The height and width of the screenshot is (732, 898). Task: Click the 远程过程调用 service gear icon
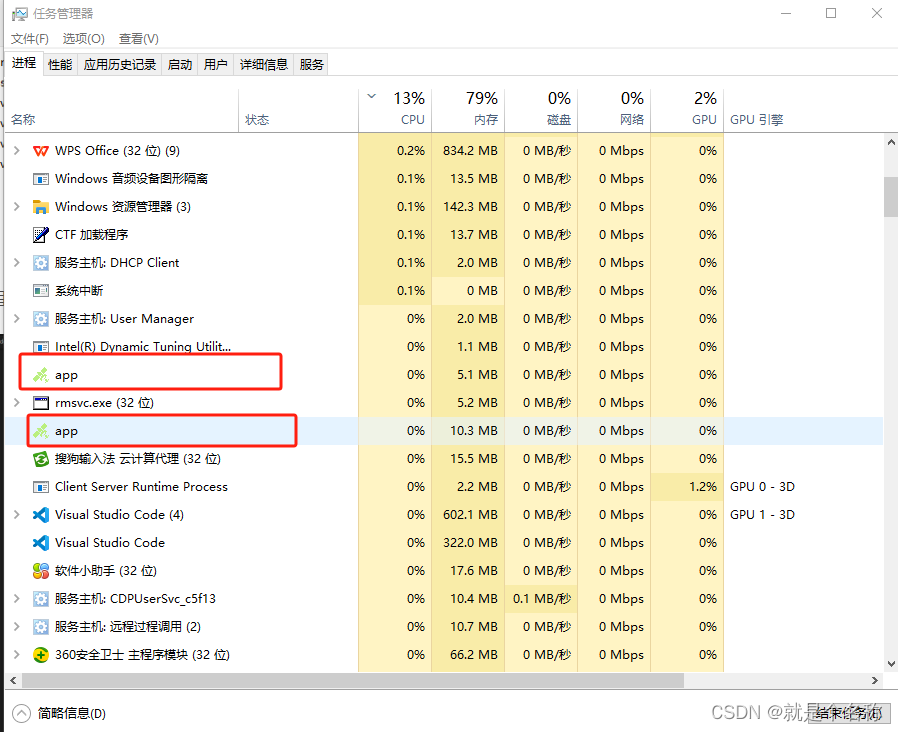click(x=41, y=627)
